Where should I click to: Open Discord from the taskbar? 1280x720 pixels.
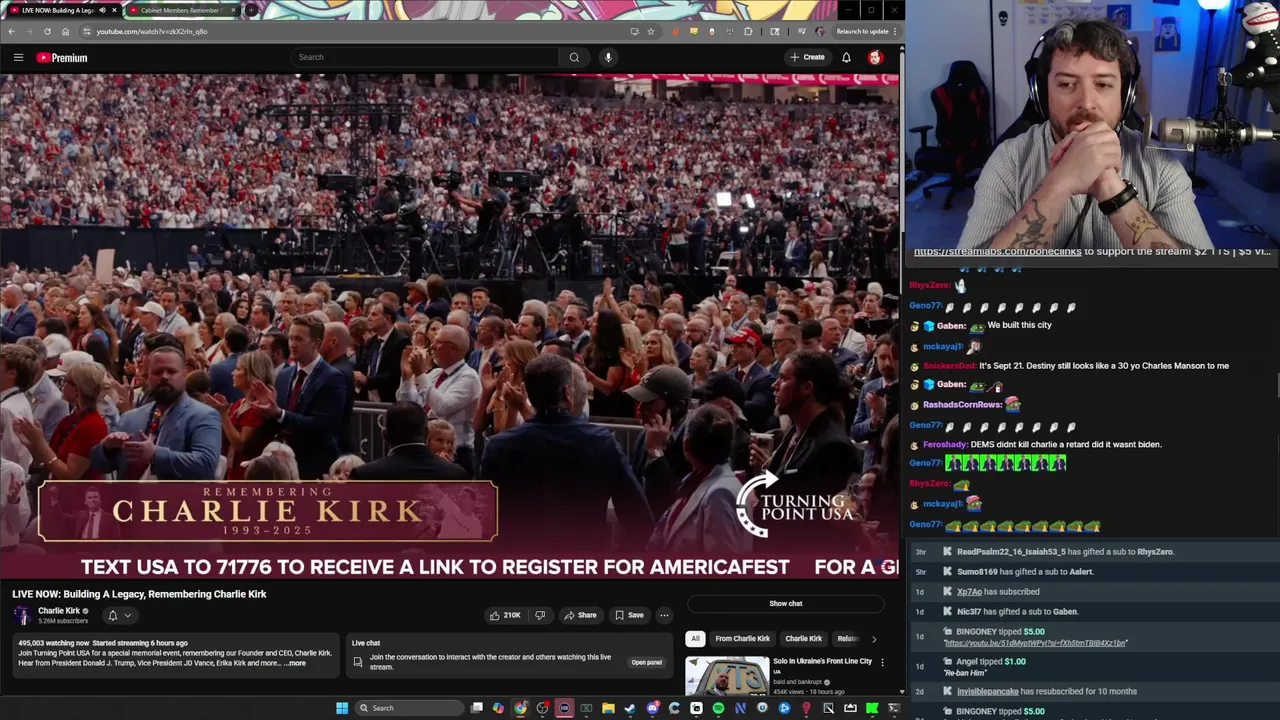tap(652, 708)
